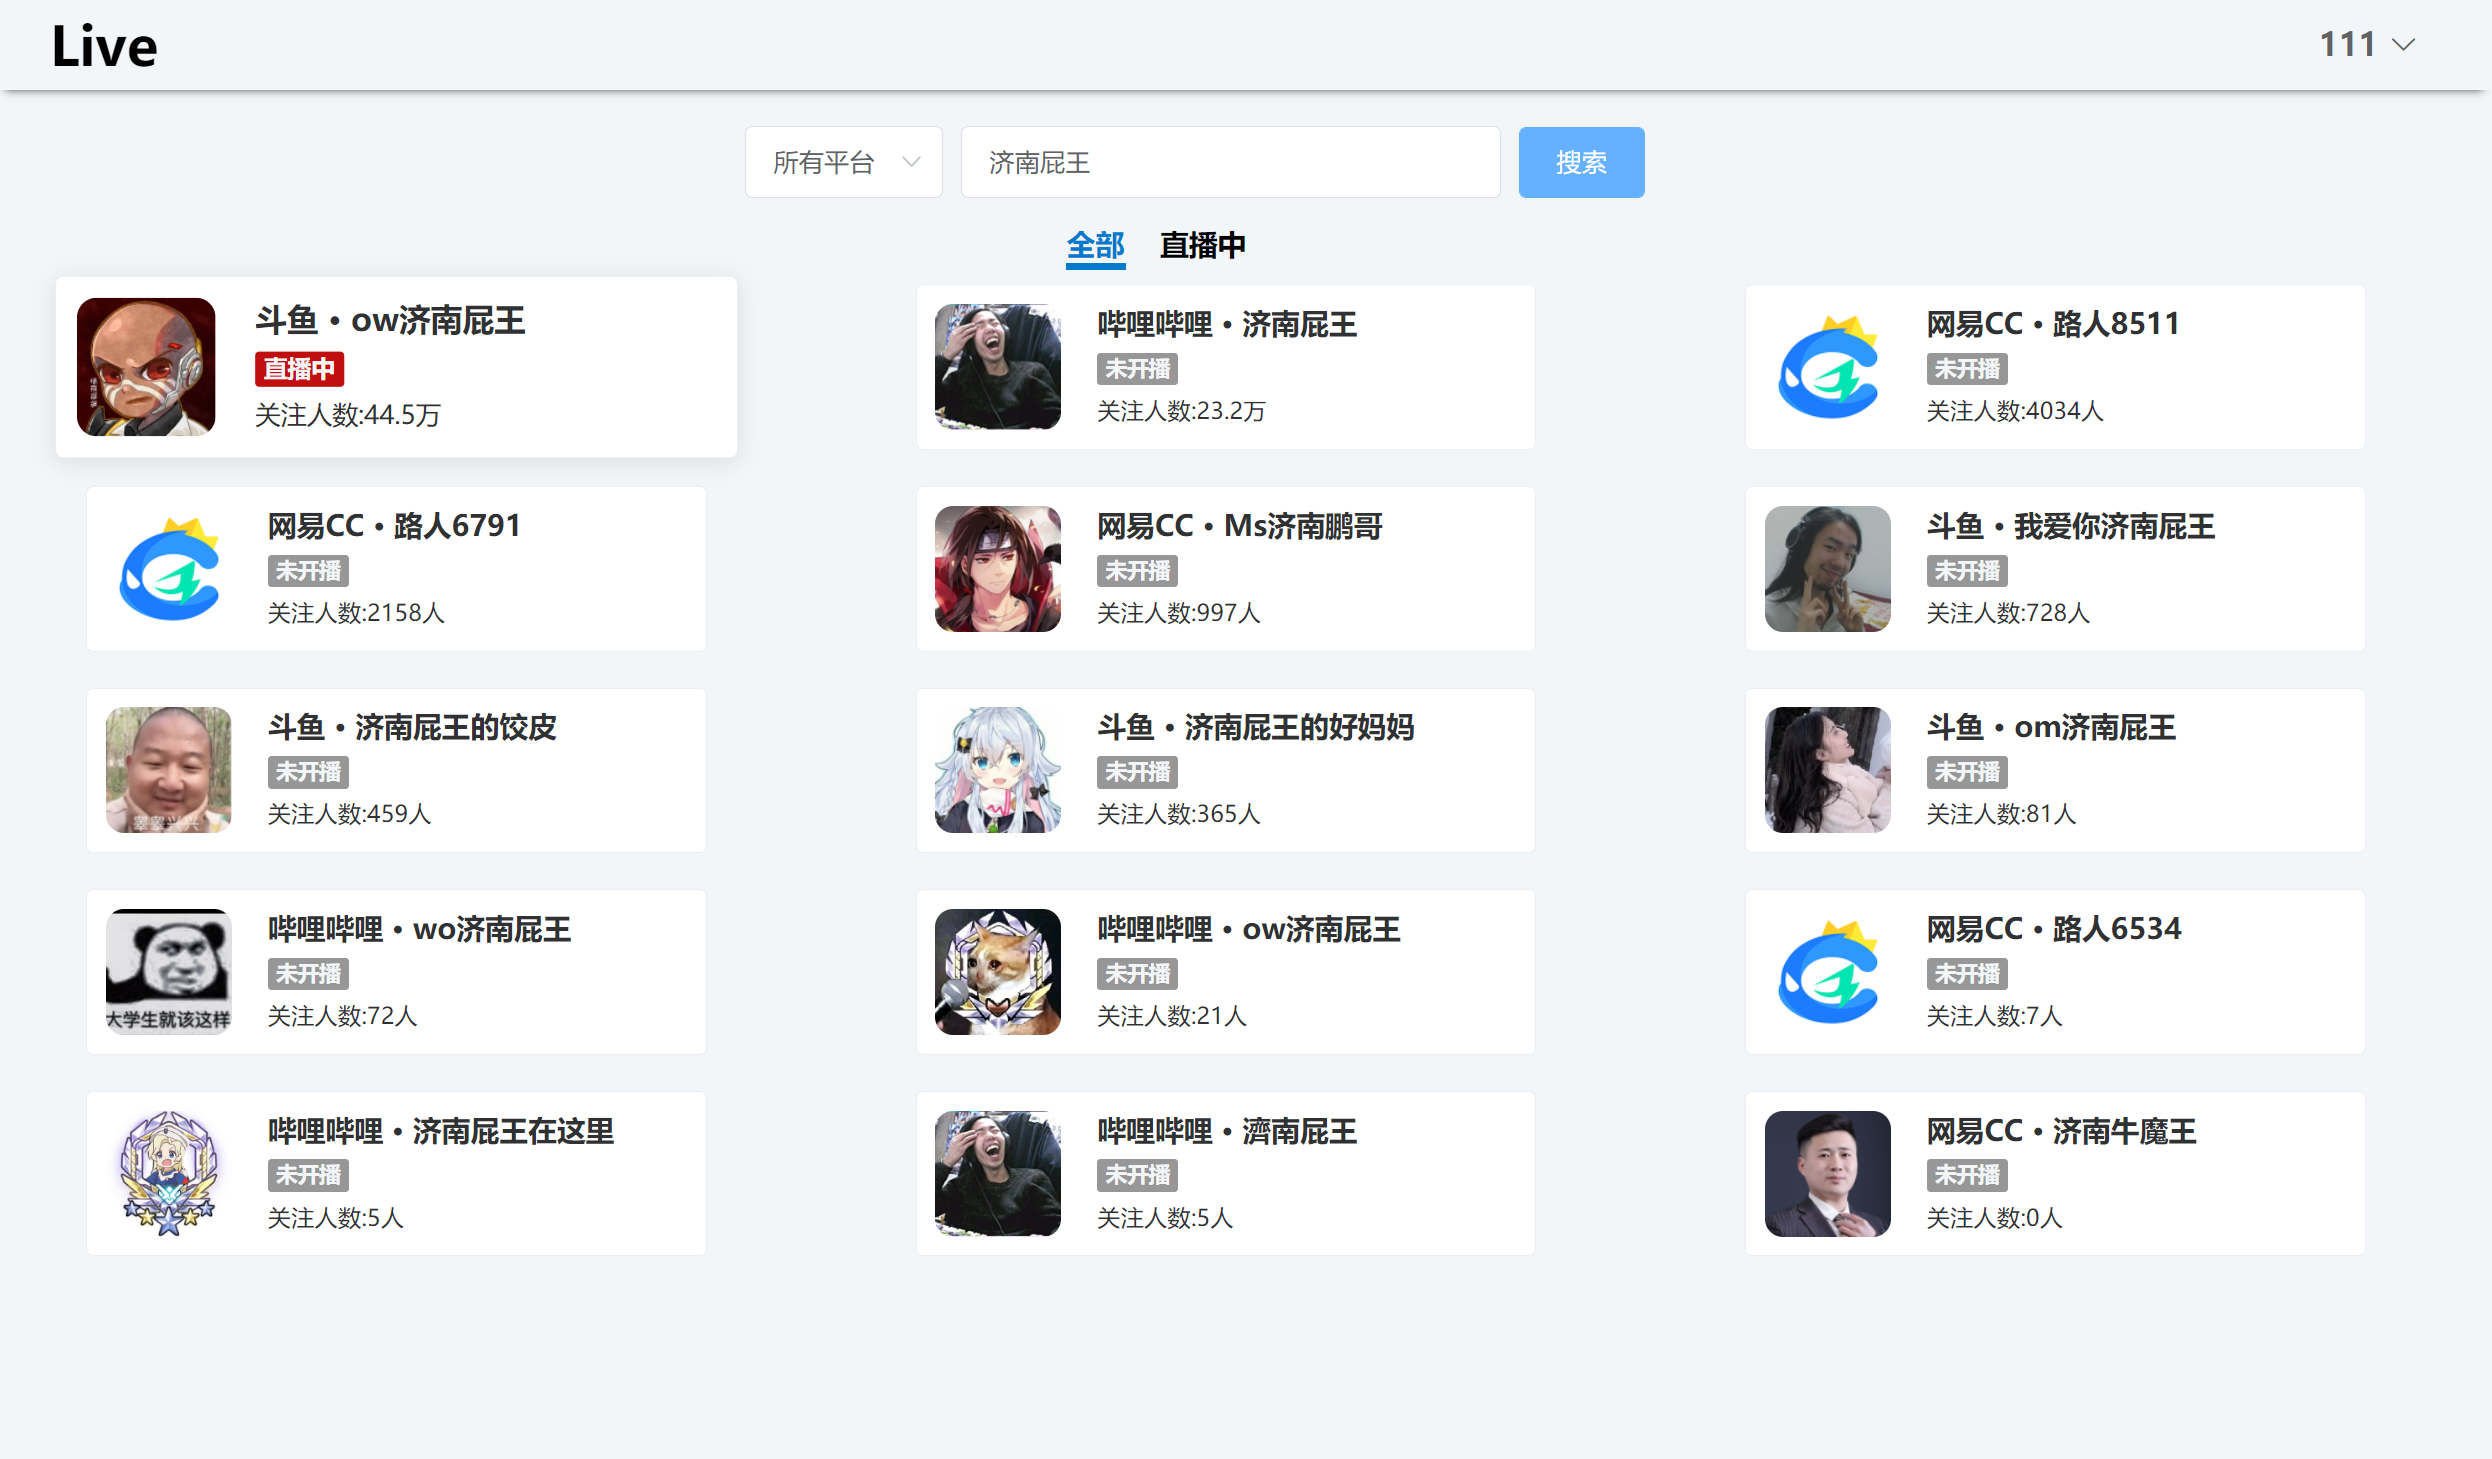Click the chevron arrow next to 111
Viewport: 2492px width, 1459px height.
(2404, 45)
